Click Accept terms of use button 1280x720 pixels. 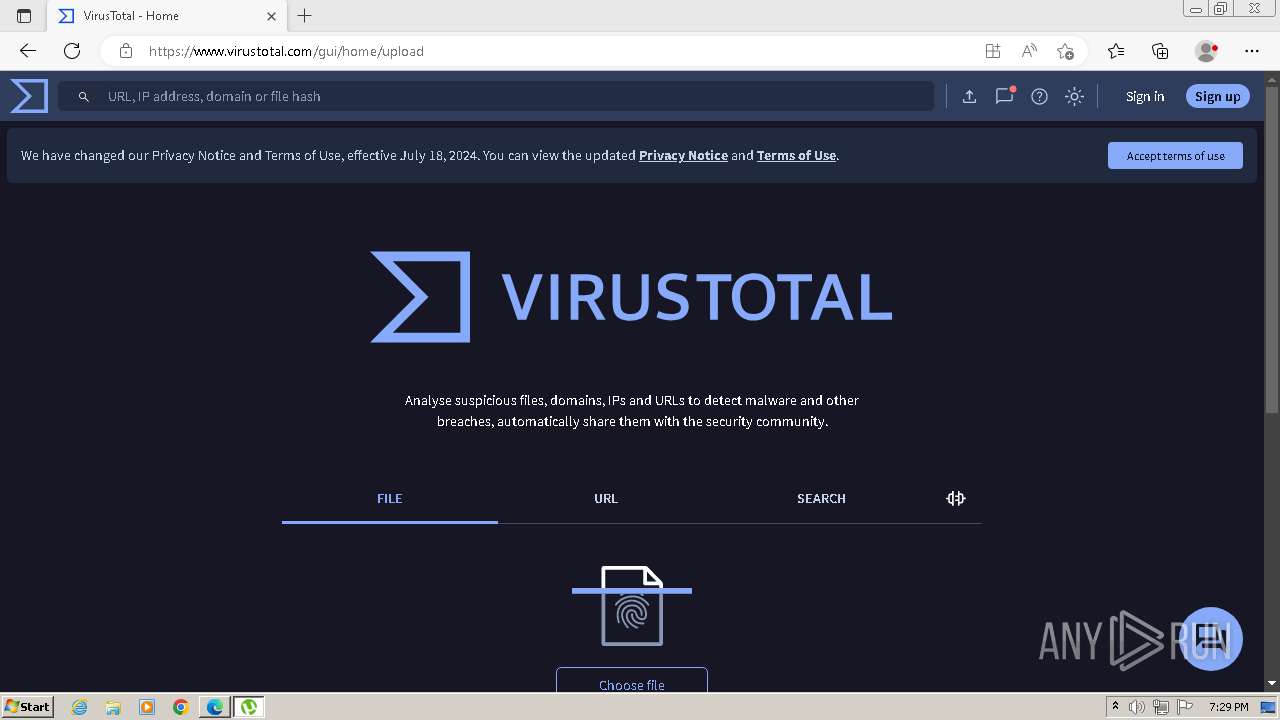[x=1175, y=155]
